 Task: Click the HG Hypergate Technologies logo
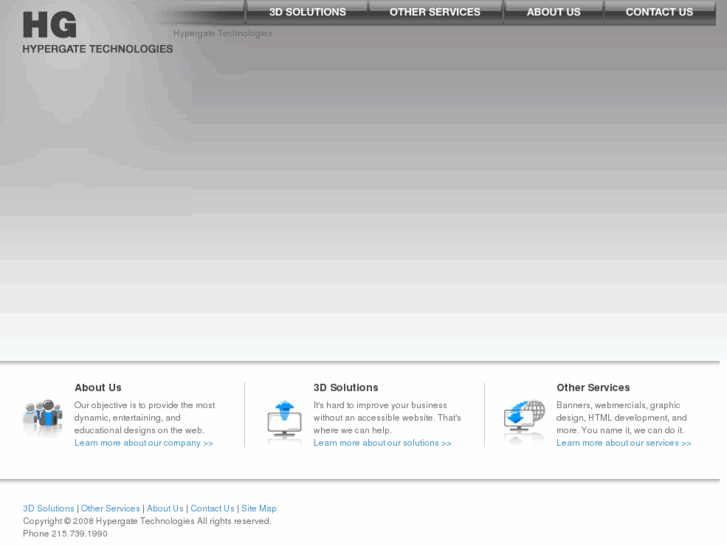pos(97,32)
